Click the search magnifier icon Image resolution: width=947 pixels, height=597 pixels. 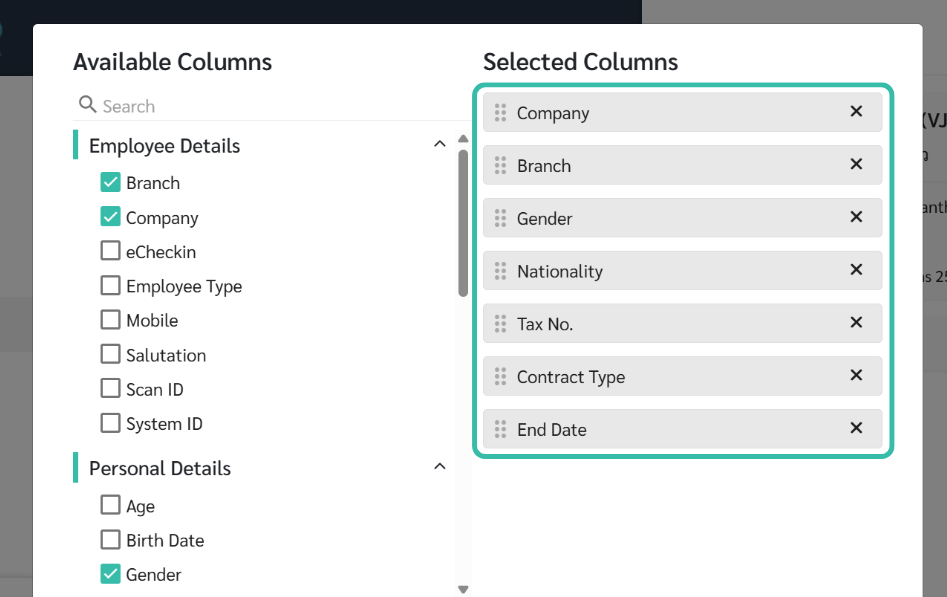pos(88,105)
